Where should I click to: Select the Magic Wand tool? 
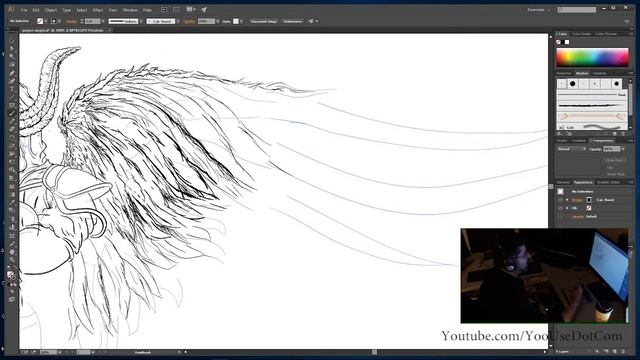click(12, 57)
